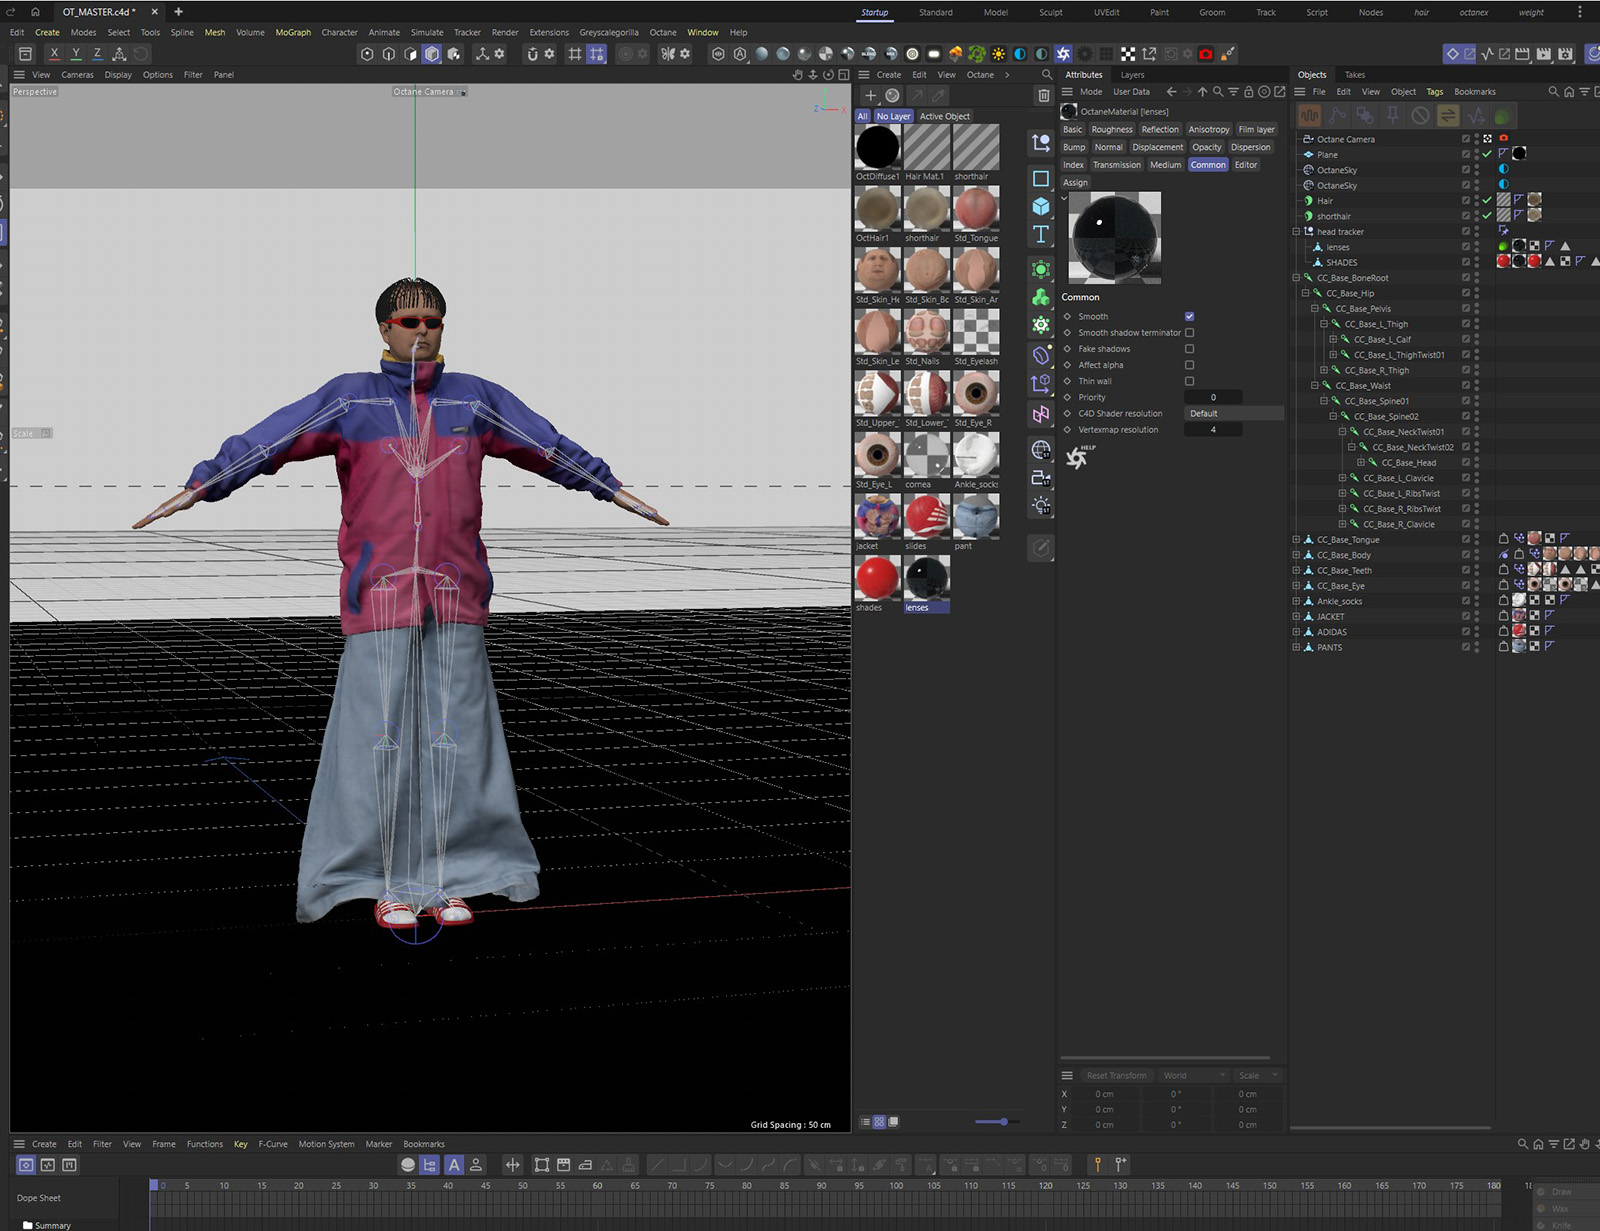Click the coordinate system icon beside Z axis
Viewport: 1600px width, 1231px height.
(119, 54)
